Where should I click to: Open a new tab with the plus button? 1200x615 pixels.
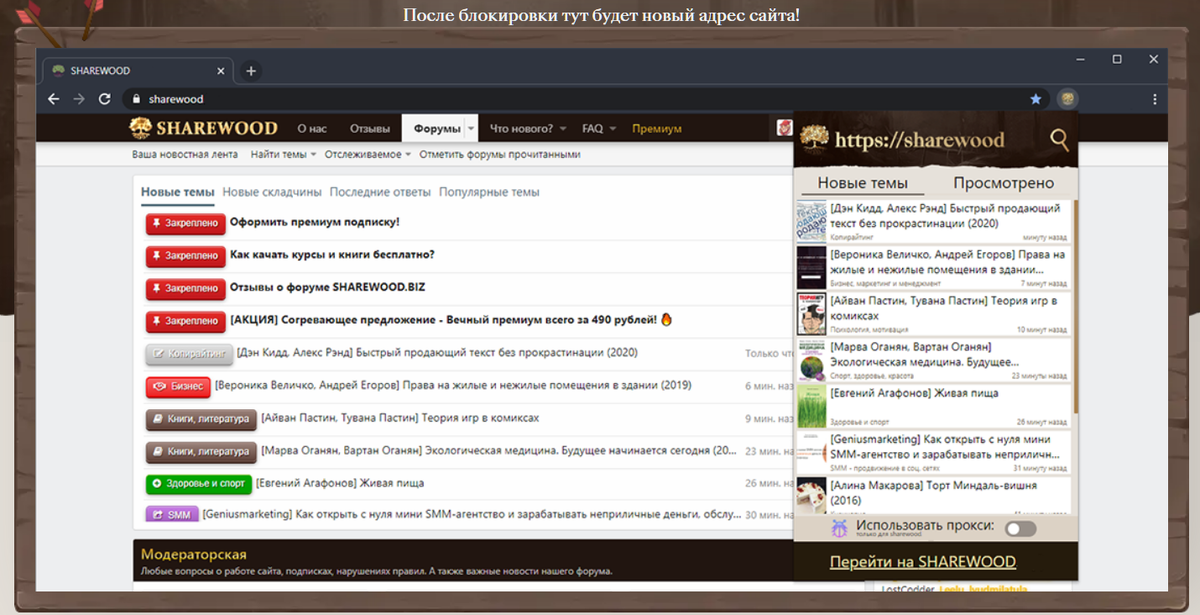(x=251, y=71)
